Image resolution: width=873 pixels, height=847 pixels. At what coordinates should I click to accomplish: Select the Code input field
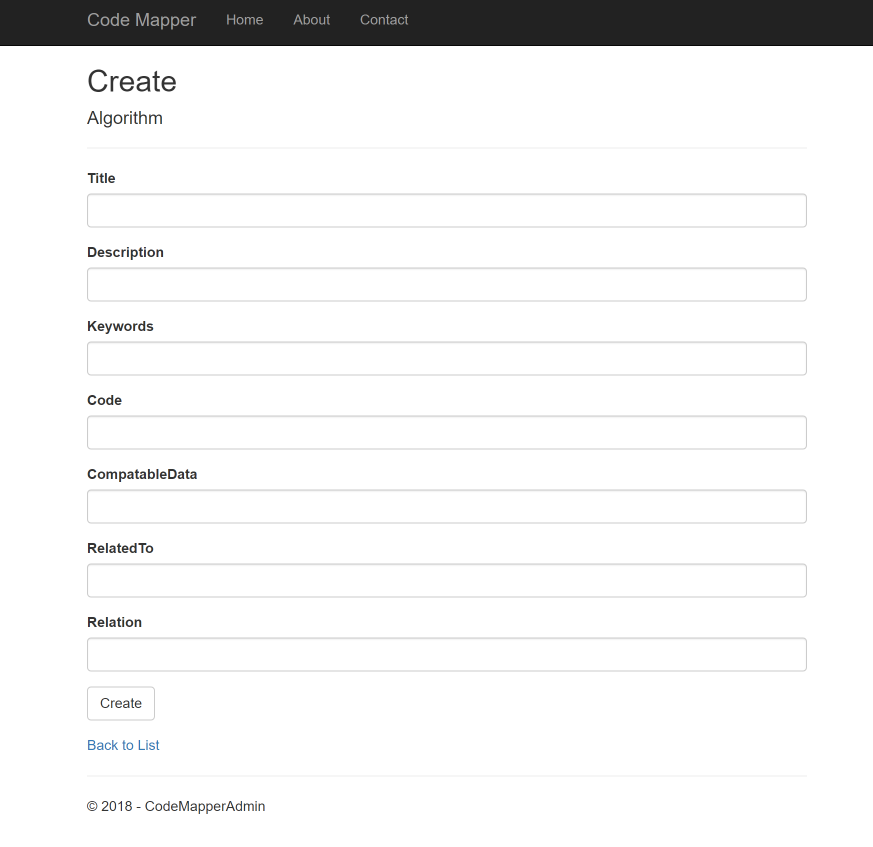pos(447,433)
